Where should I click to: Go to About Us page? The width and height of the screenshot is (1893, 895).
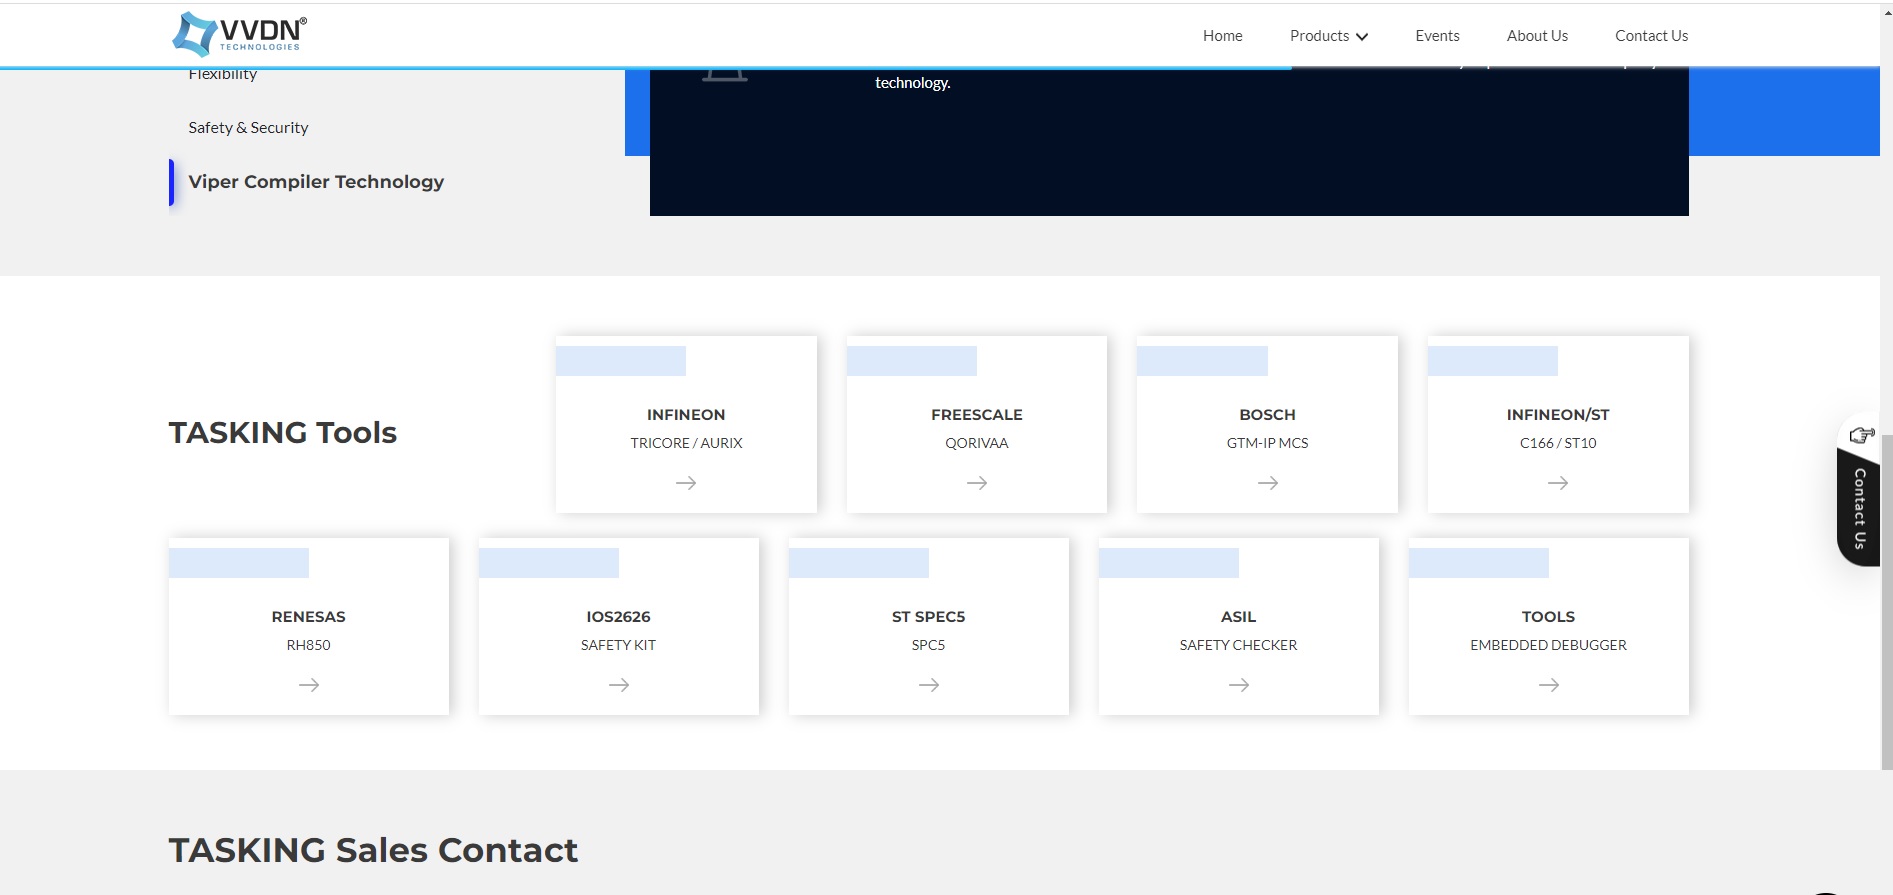(x=1537, y=36)
